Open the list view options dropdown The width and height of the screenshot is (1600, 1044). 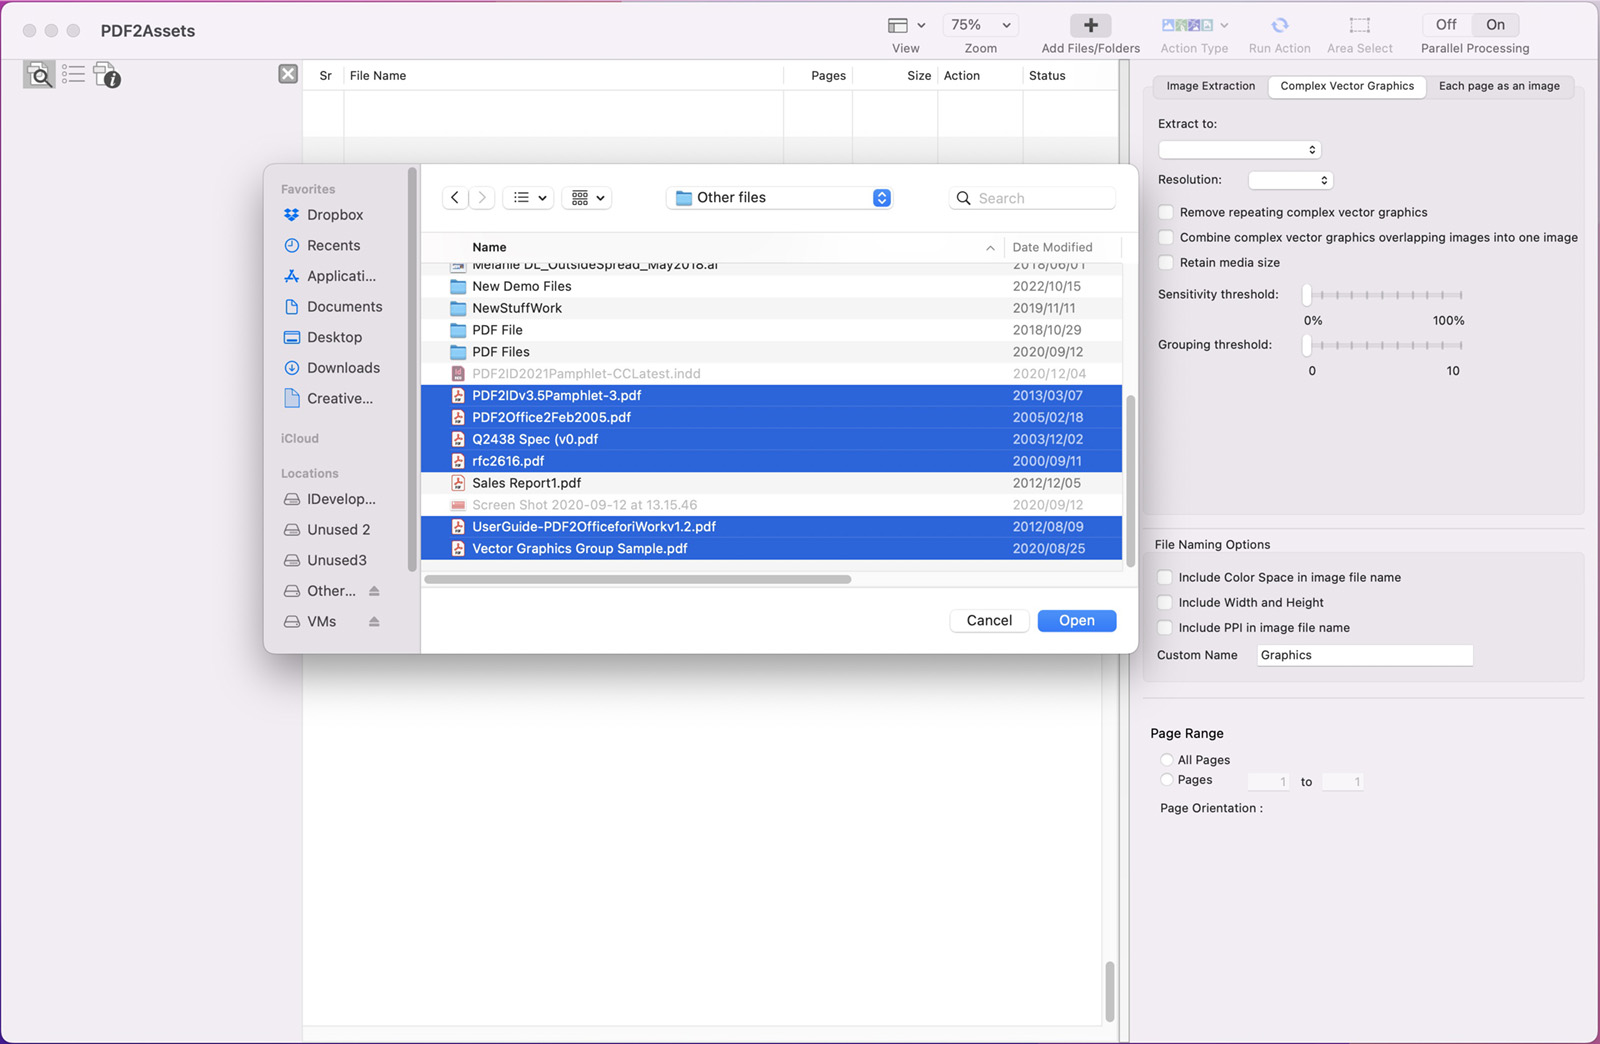[529, 198]
